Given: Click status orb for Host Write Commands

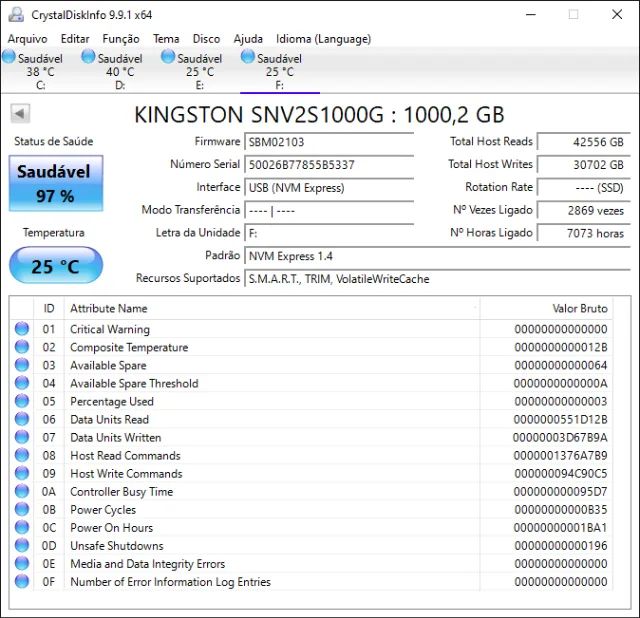Looking at the screenshot, I should [22, 473].
